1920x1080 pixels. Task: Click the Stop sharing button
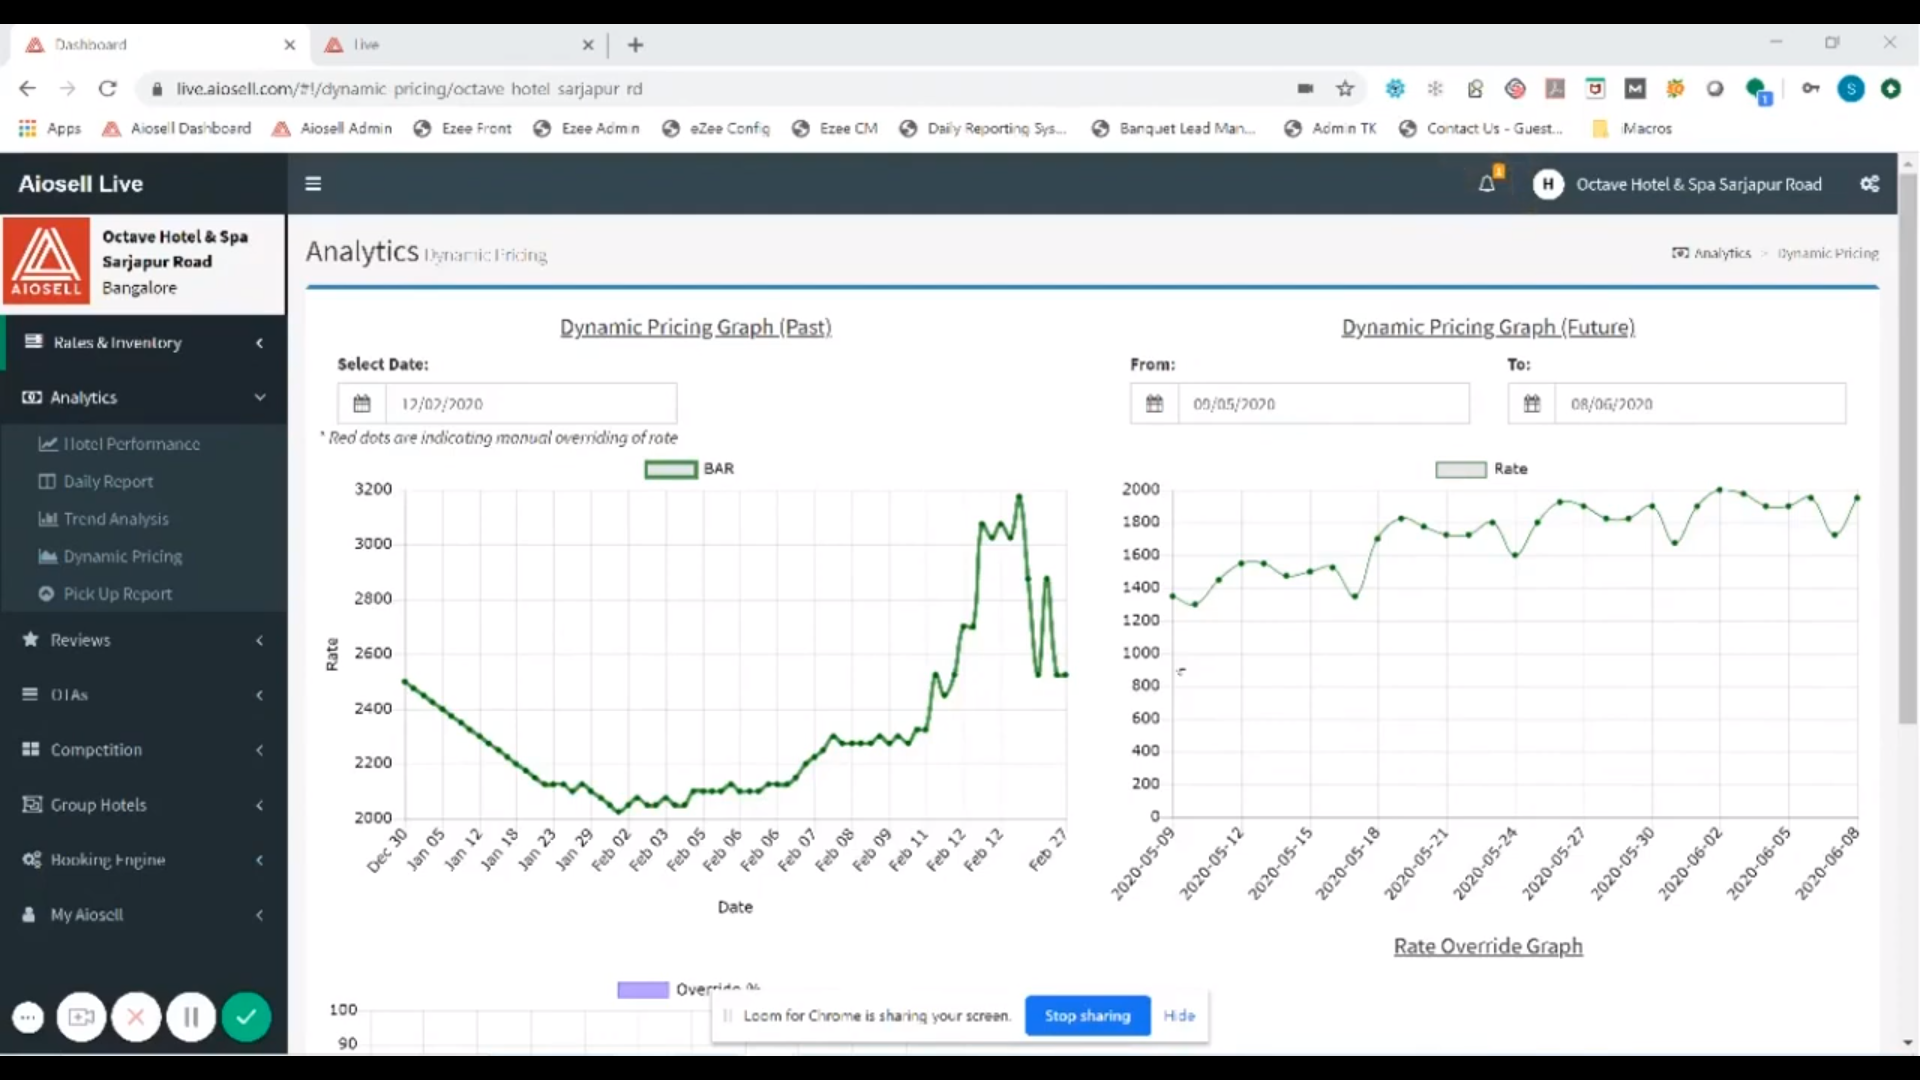(x=1087, y=1016)
